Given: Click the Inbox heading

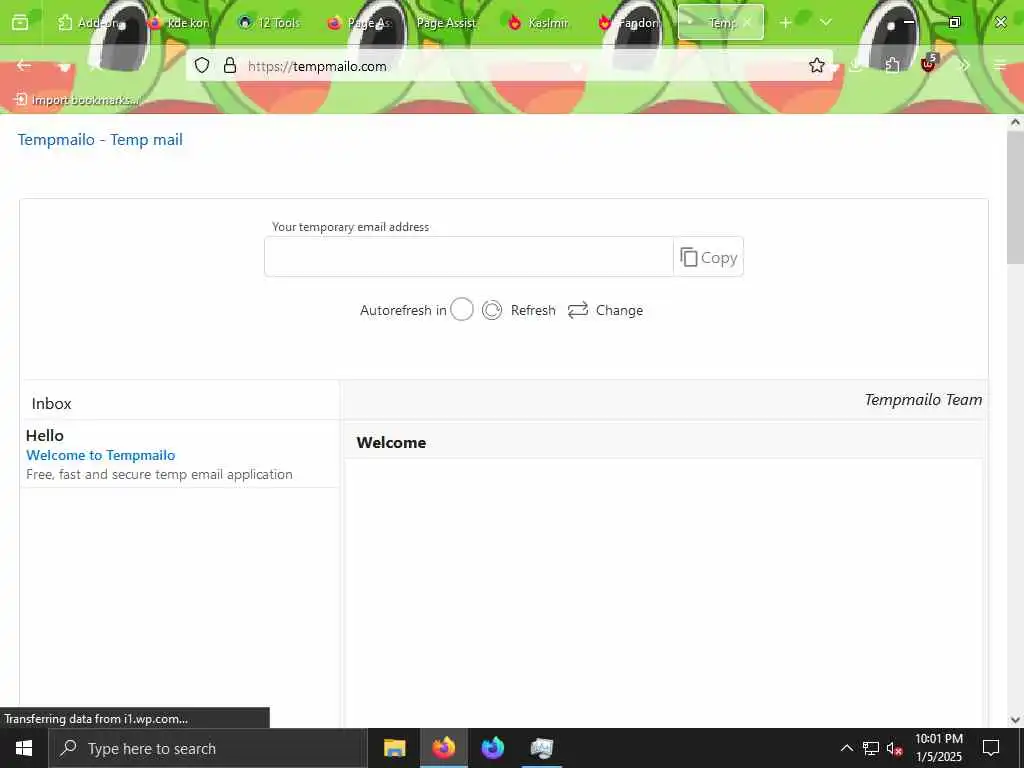Looking at the screenshot, I should (52, 404).
